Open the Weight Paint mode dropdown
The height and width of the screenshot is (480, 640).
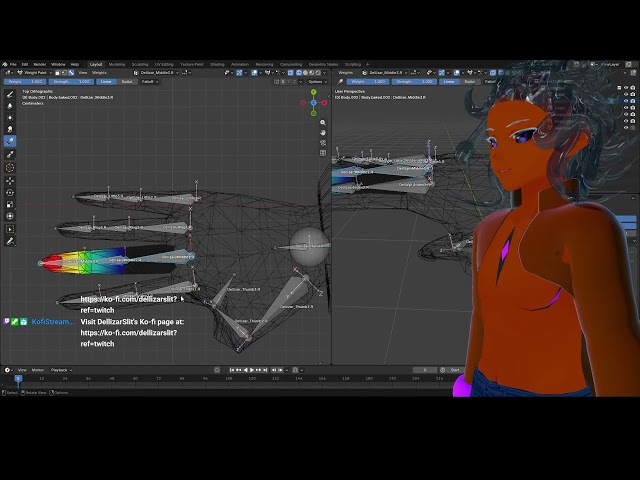pos(35,73)
